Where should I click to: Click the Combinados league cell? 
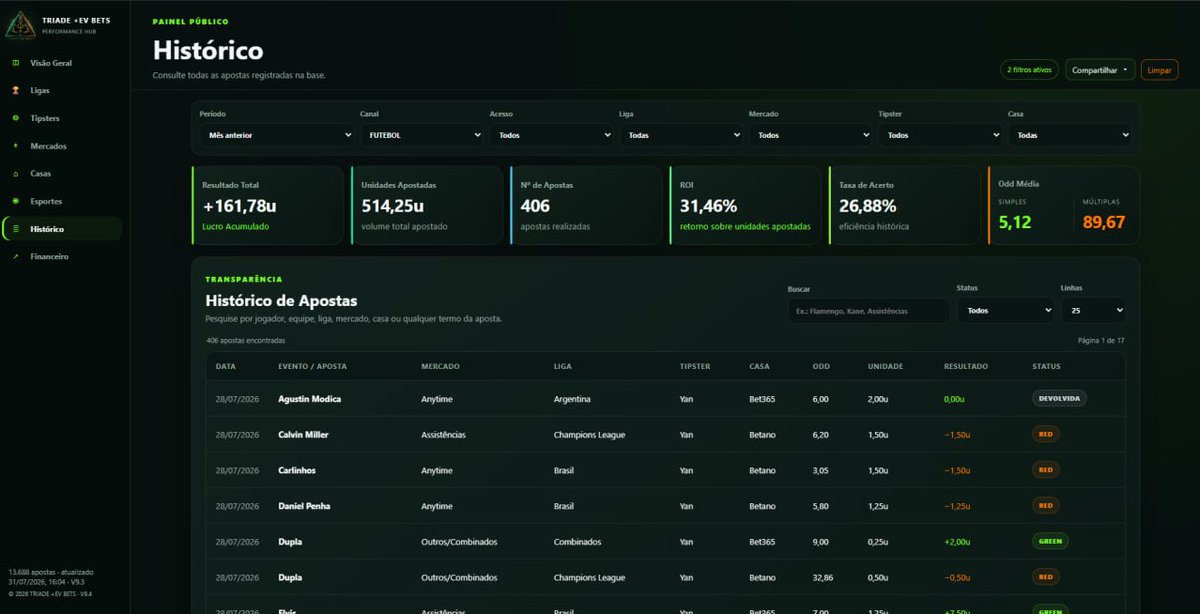[577, 541]
